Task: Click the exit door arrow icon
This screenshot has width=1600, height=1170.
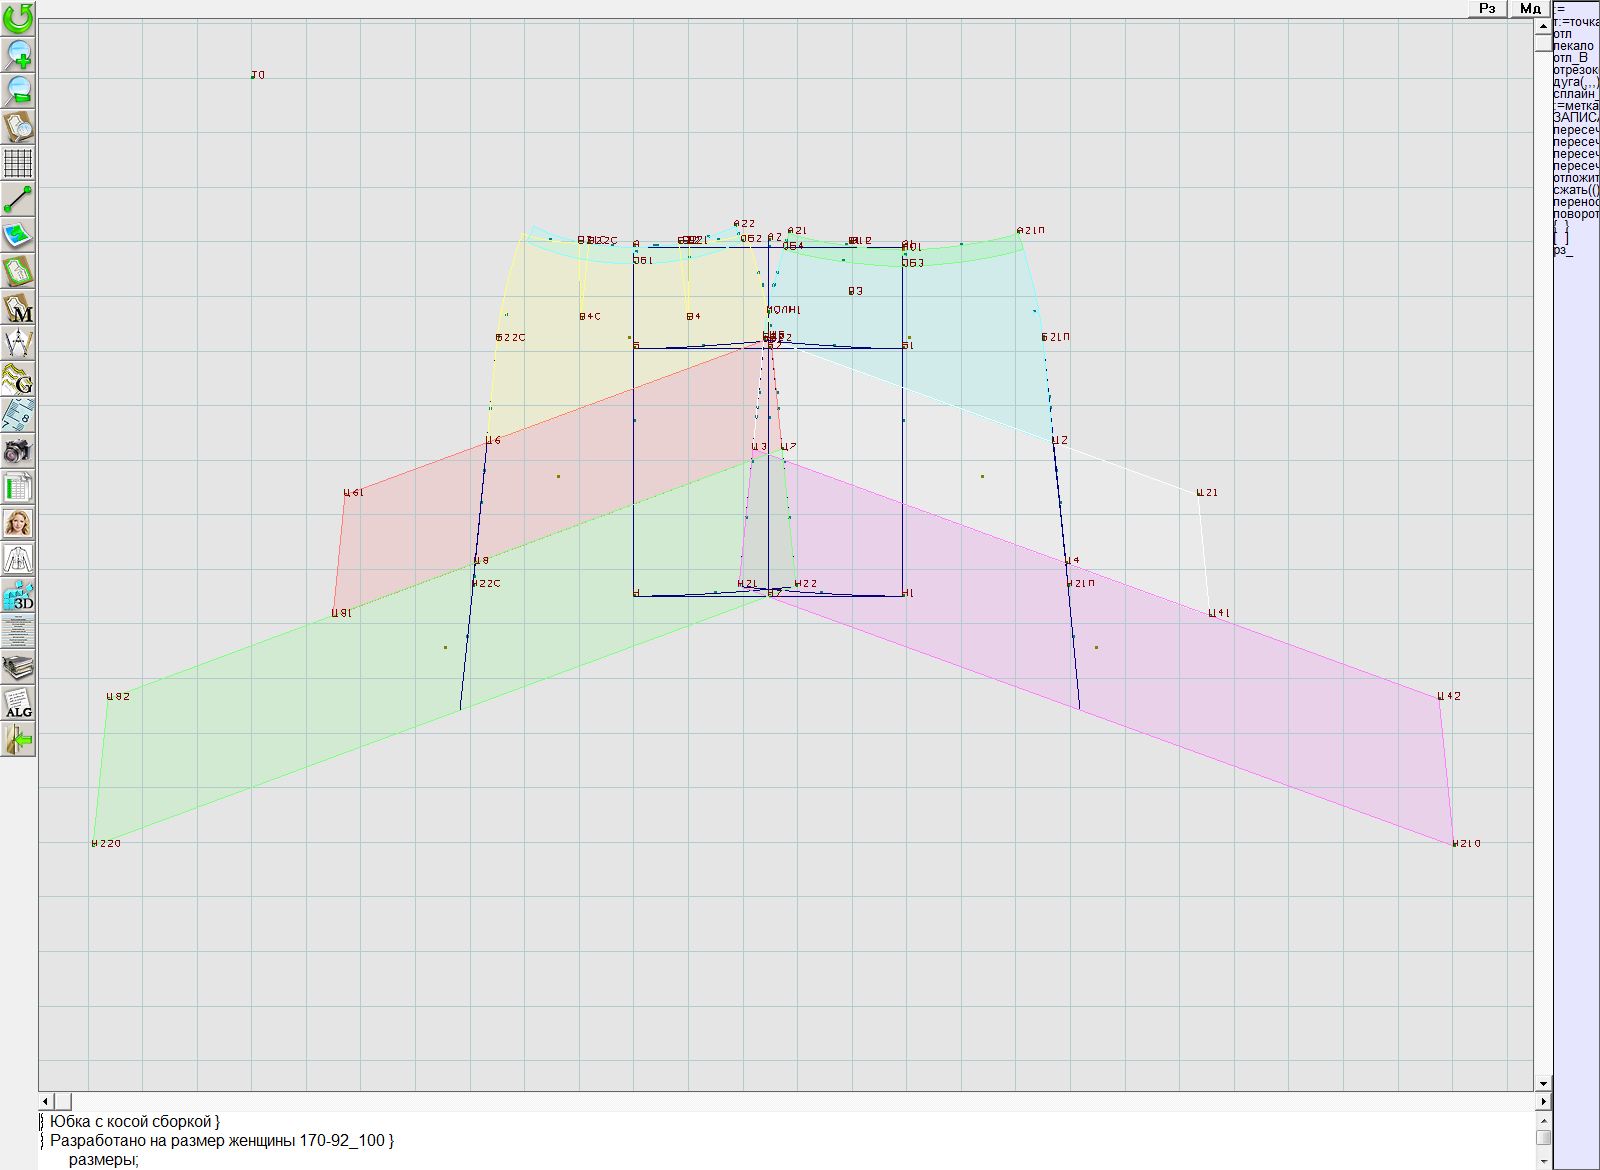Action: pos(18,740)
